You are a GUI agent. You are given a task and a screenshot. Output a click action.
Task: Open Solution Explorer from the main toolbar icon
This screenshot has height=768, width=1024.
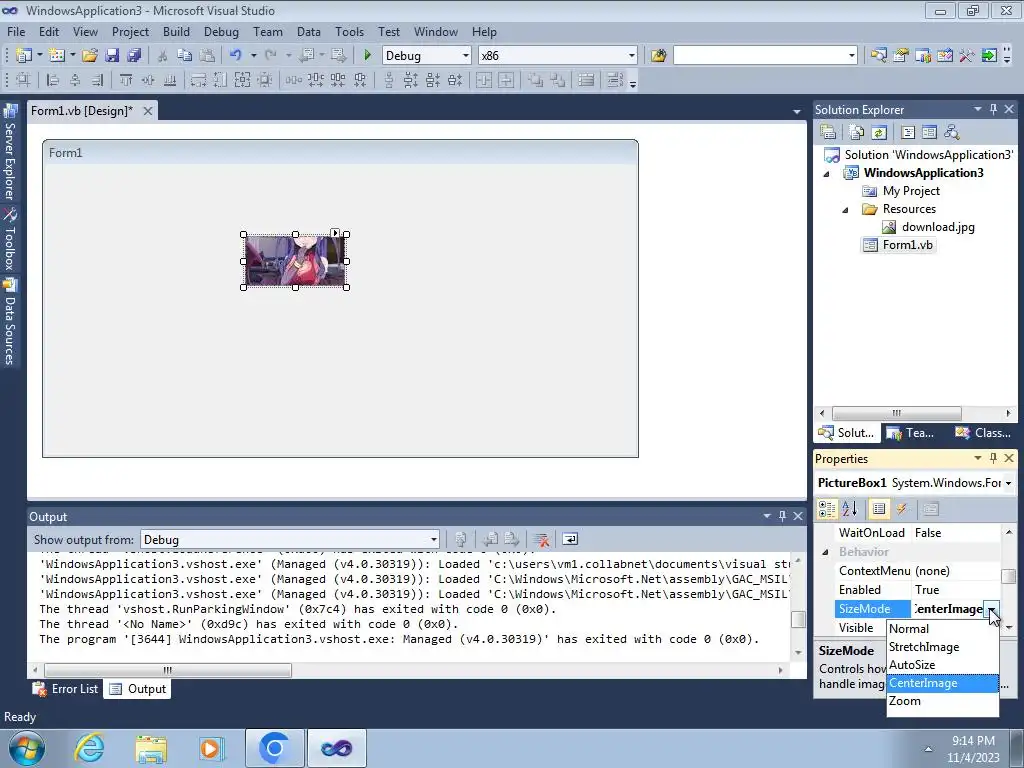[x=878, y=56]
